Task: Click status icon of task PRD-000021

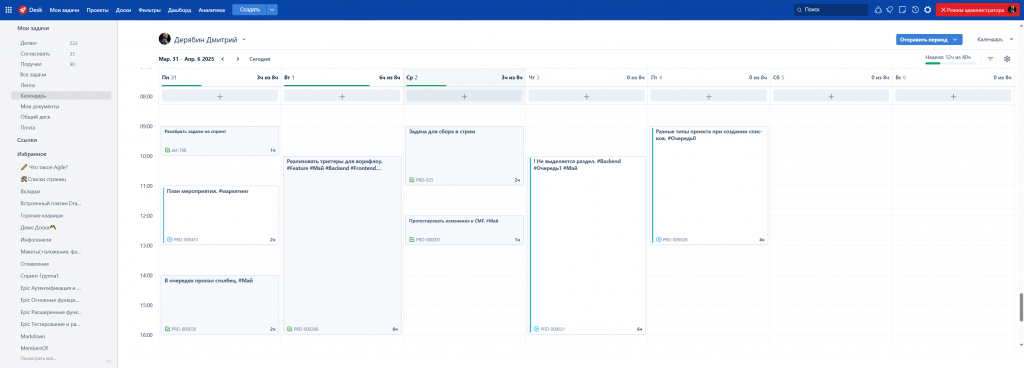Action: [x=537, y=329]
